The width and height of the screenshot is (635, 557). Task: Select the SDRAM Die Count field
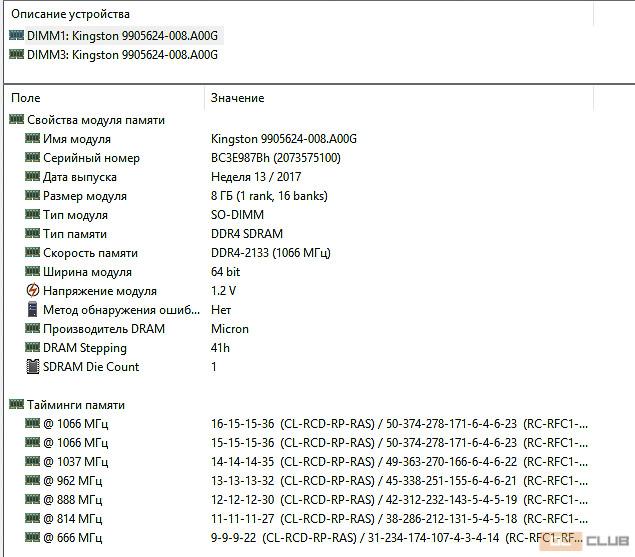91,367
